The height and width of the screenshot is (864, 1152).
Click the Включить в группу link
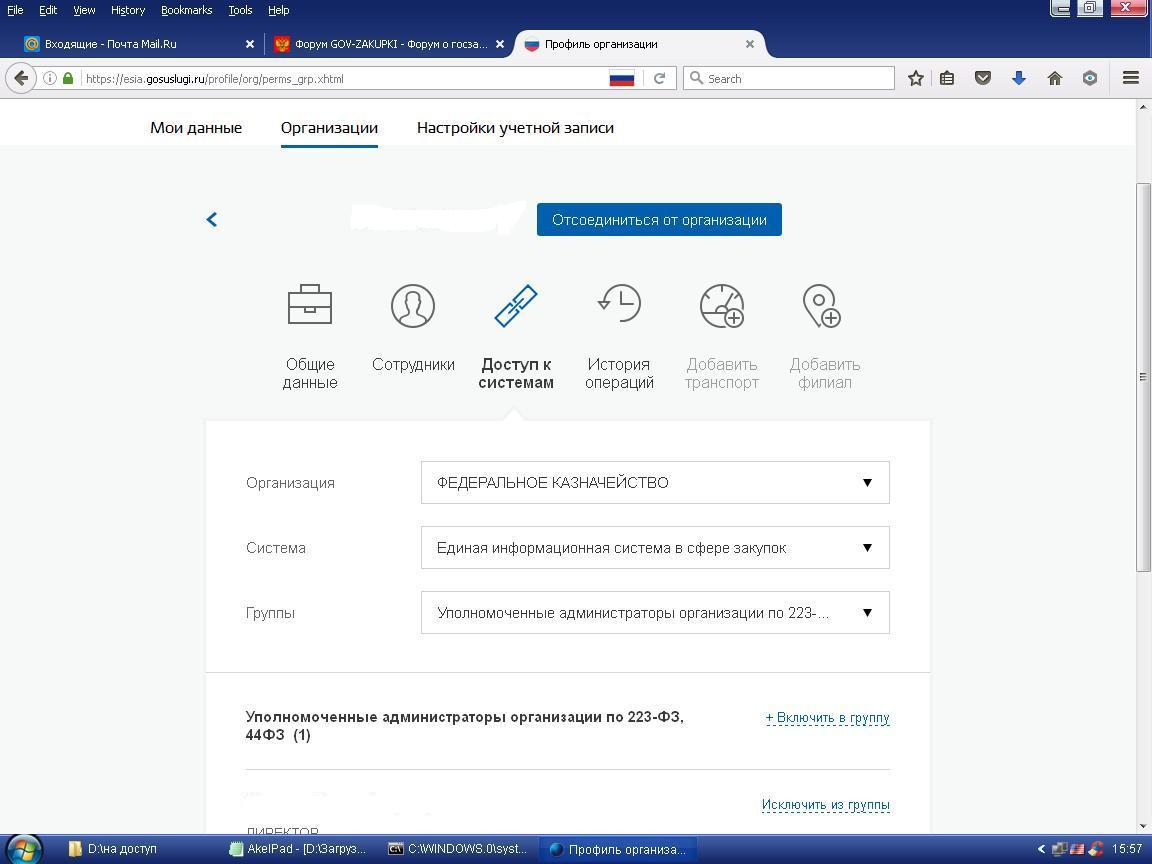click(827, 718)
